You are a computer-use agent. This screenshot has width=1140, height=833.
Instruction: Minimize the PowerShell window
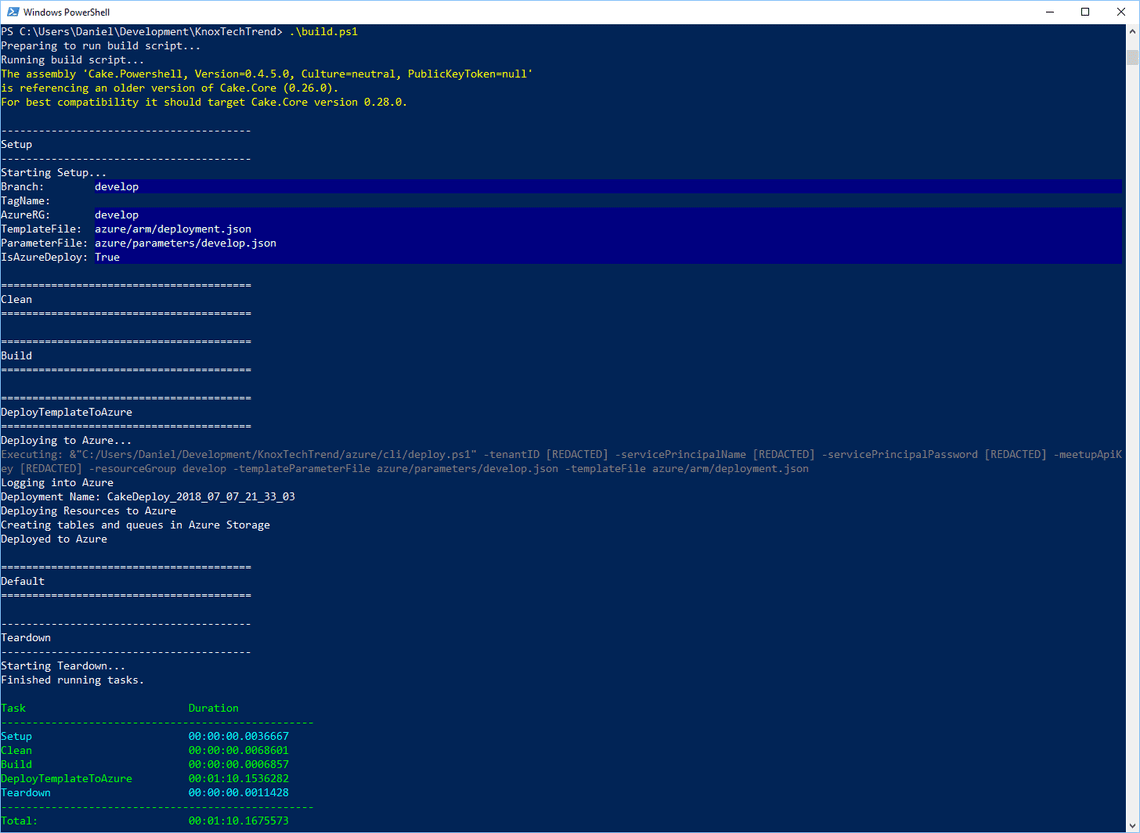(x=1049, y=11)
